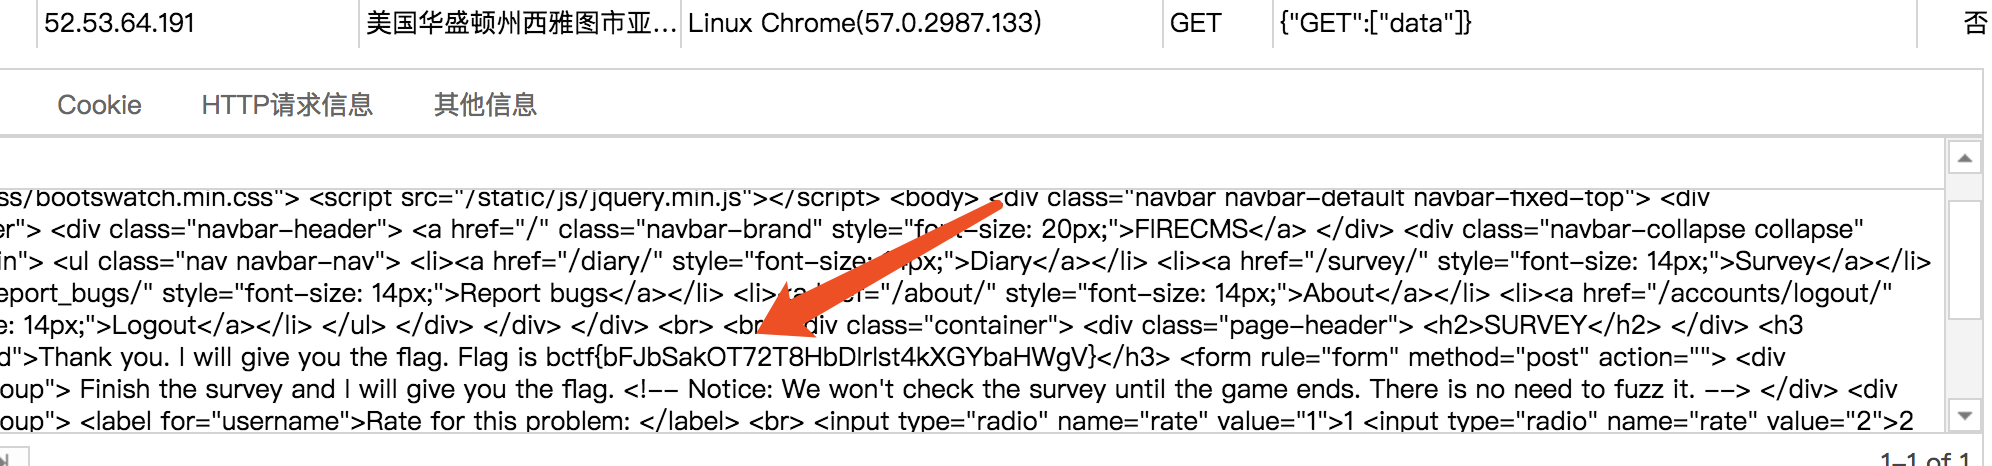Select the 其他信息 tab
This screenshot has height=466, width=1992.
pos(485,105)
